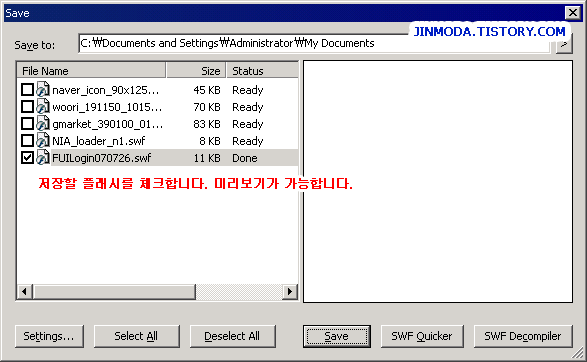
Task: Launch SWF Decompiler
Action: [523, 336]
